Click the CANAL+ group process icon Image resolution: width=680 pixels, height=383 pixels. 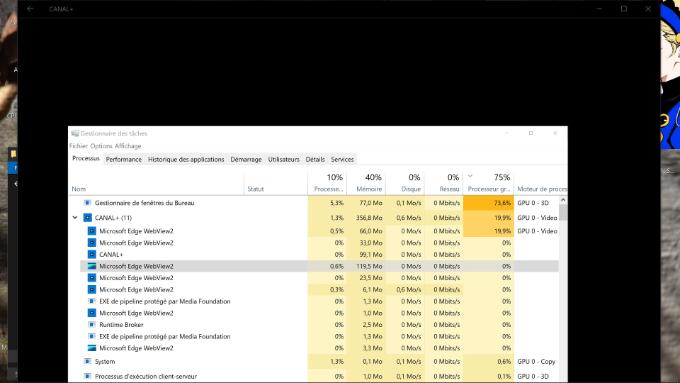[x=88, y=218]
